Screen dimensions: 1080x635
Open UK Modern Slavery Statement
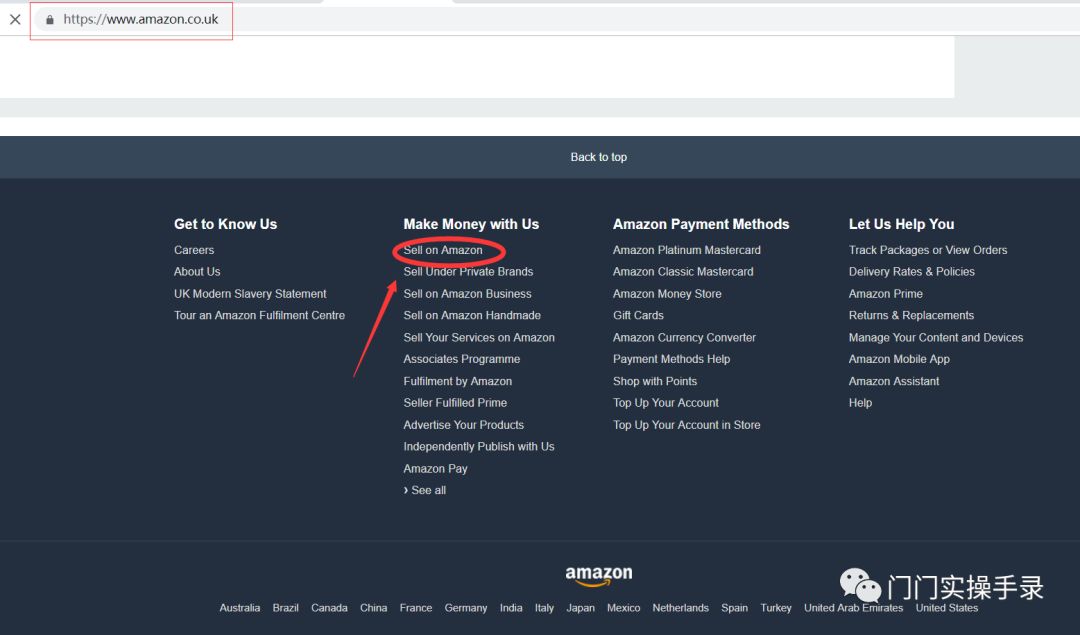[250, 293]
